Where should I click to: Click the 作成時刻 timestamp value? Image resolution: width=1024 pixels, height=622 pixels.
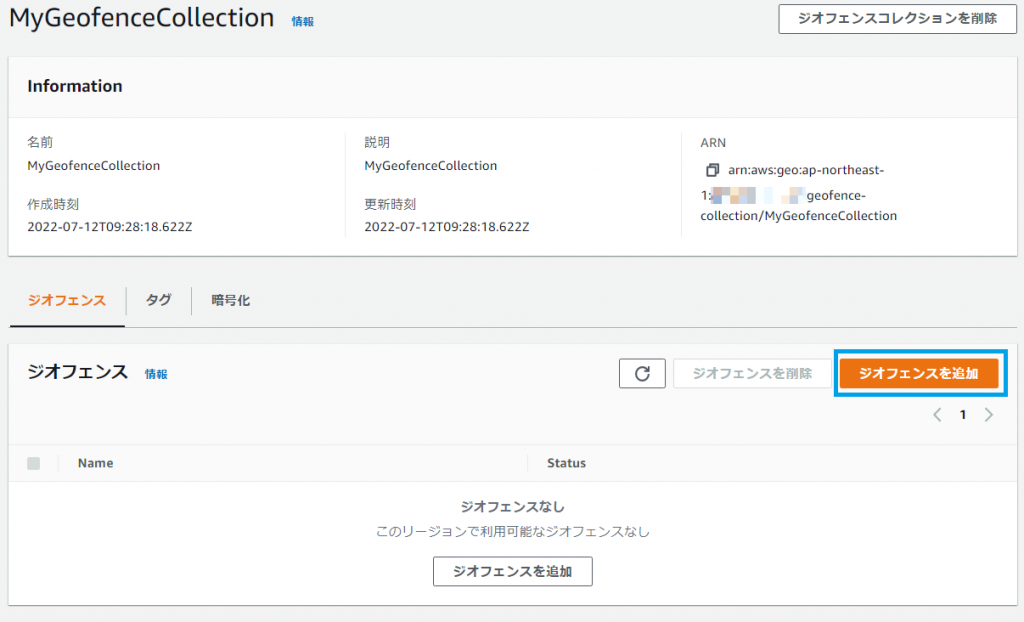[109, 227]
